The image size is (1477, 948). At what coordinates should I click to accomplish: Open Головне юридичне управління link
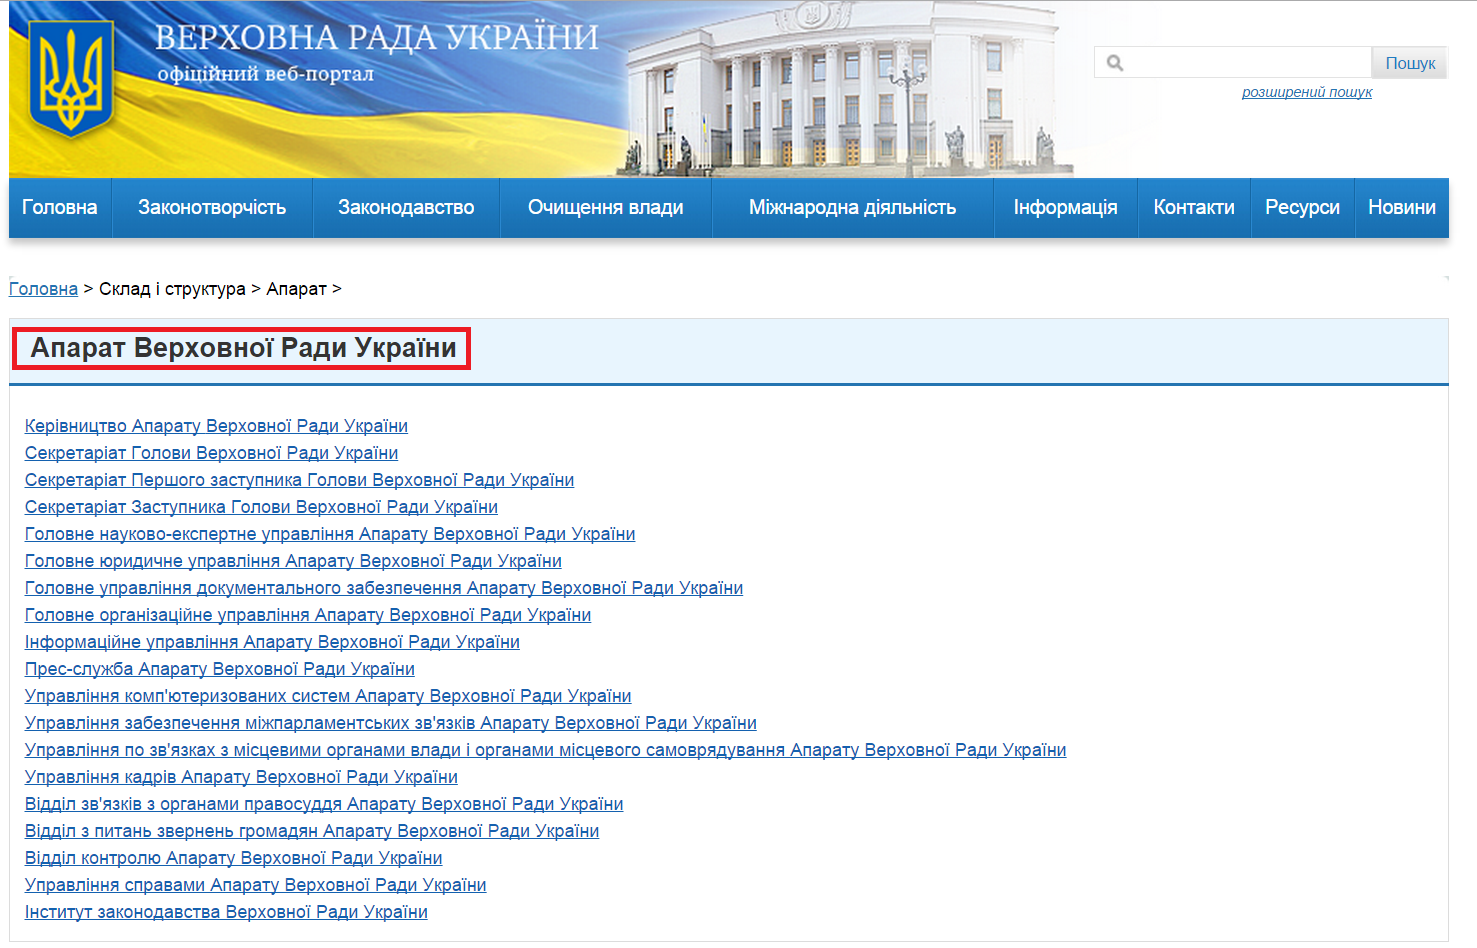coord(293,561)
